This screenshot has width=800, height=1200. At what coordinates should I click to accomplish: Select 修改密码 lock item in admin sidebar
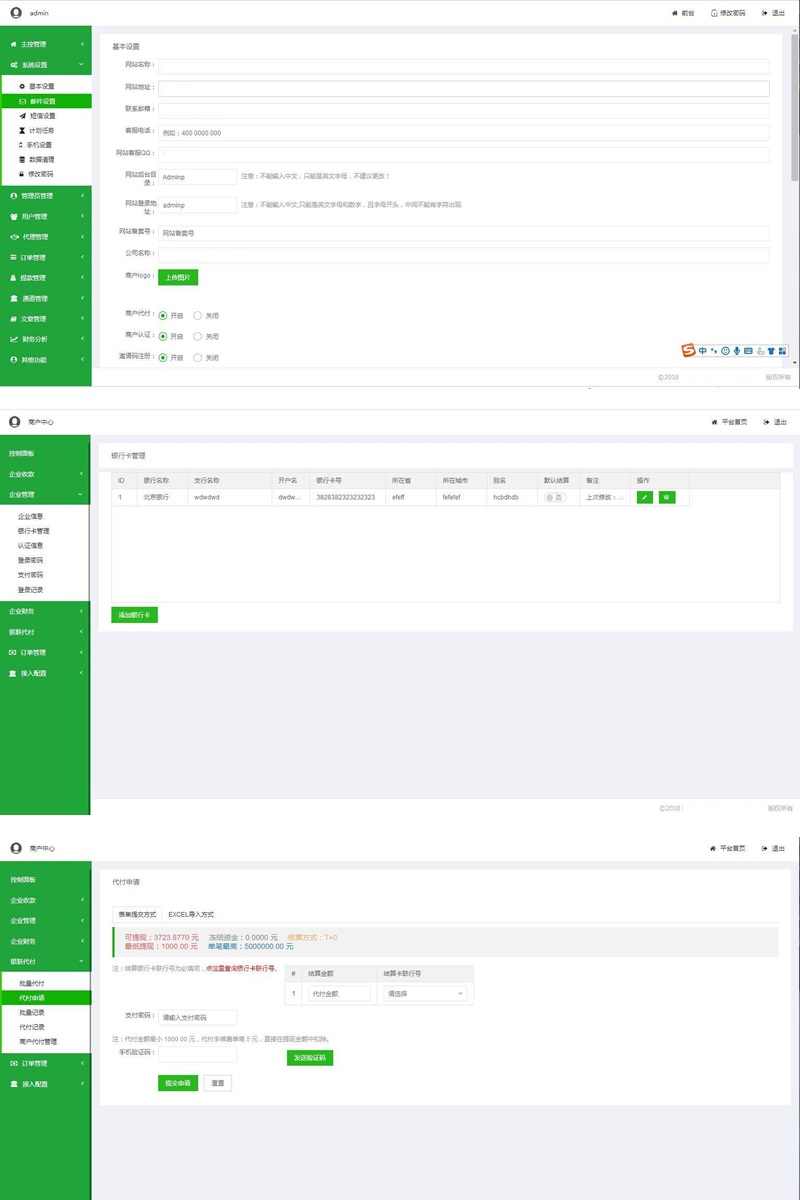coord(46,173)
